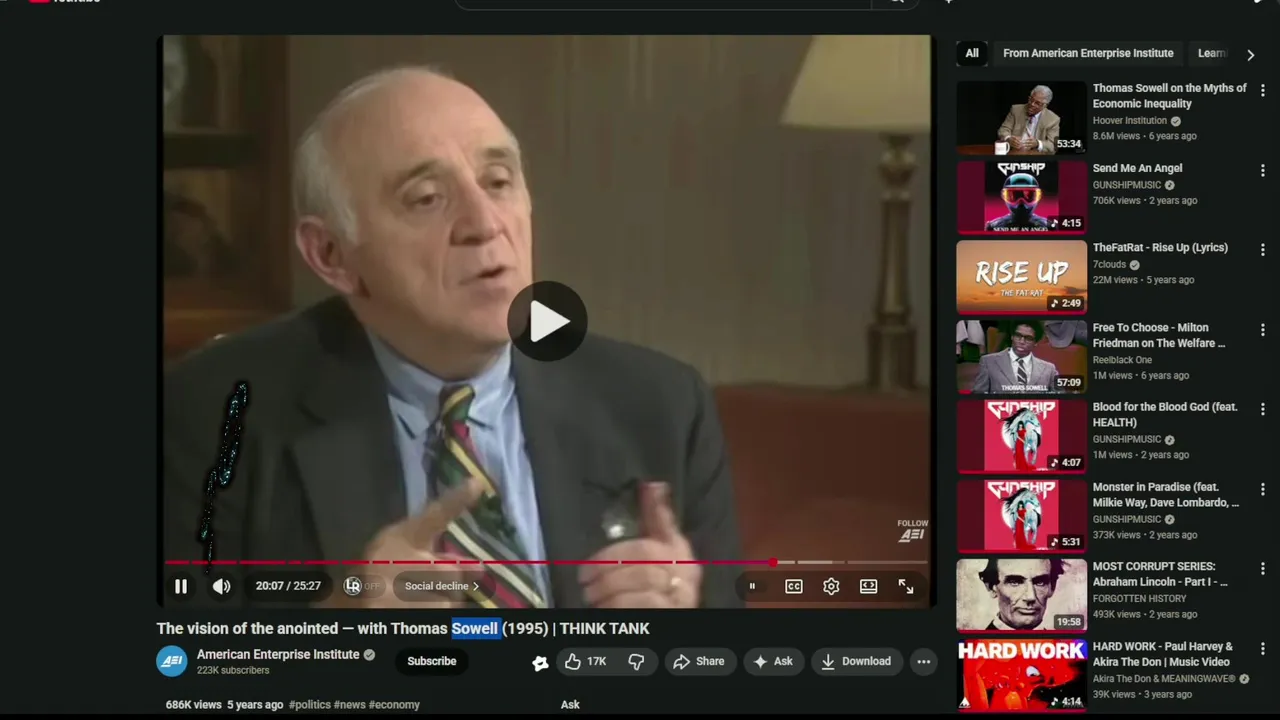
Task: Open player settings gear
Action: click(x=831, y=587)
